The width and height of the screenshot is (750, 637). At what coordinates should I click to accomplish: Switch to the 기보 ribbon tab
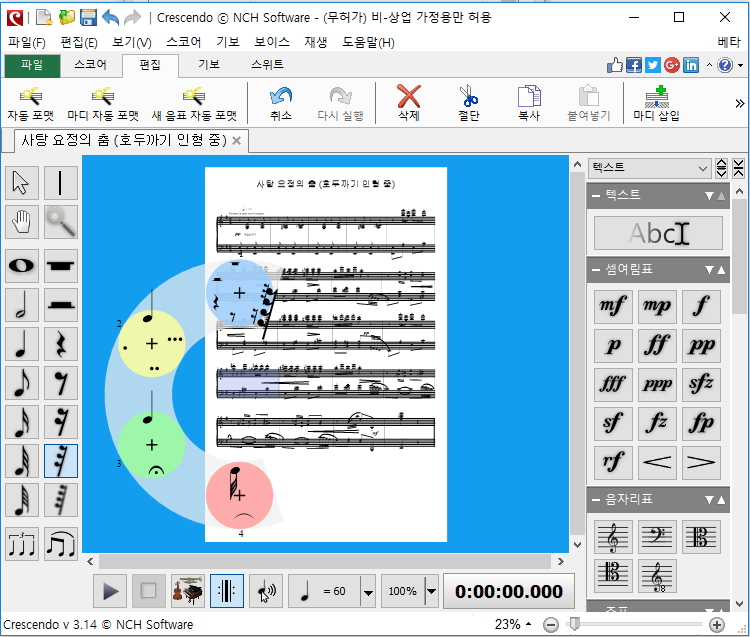209,65
